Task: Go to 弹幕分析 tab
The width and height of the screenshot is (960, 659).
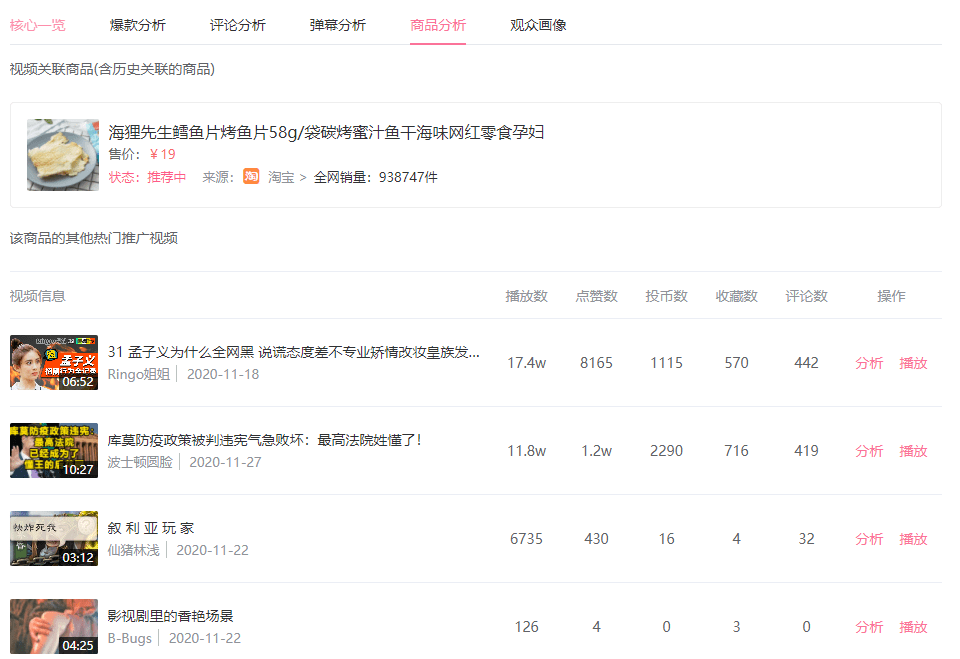Action: 338,25
